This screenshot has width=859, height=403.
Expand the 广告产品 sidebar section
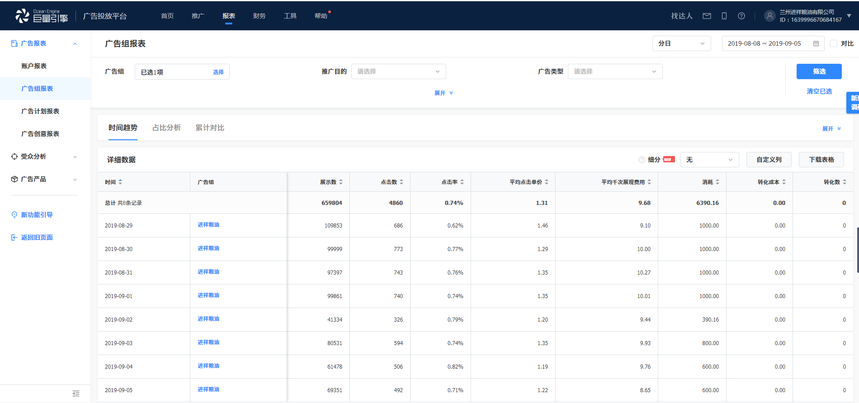pos(75,179)
